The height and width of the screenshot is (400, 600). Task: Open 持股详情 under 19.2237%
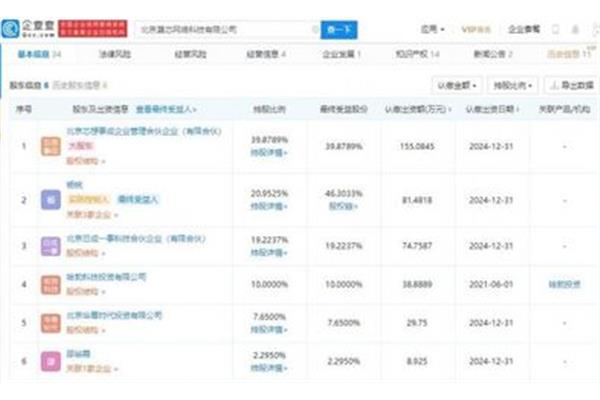pyautogui.click(x=269, y=253)
